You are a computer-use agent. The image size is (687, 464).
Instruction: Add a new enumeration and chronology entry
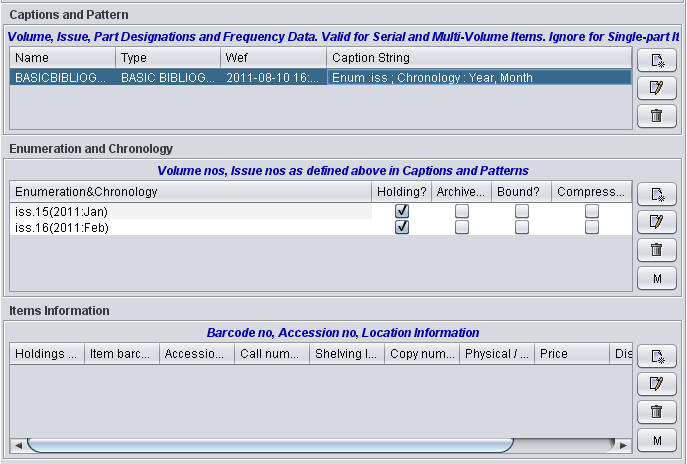[x=656, y=194]
